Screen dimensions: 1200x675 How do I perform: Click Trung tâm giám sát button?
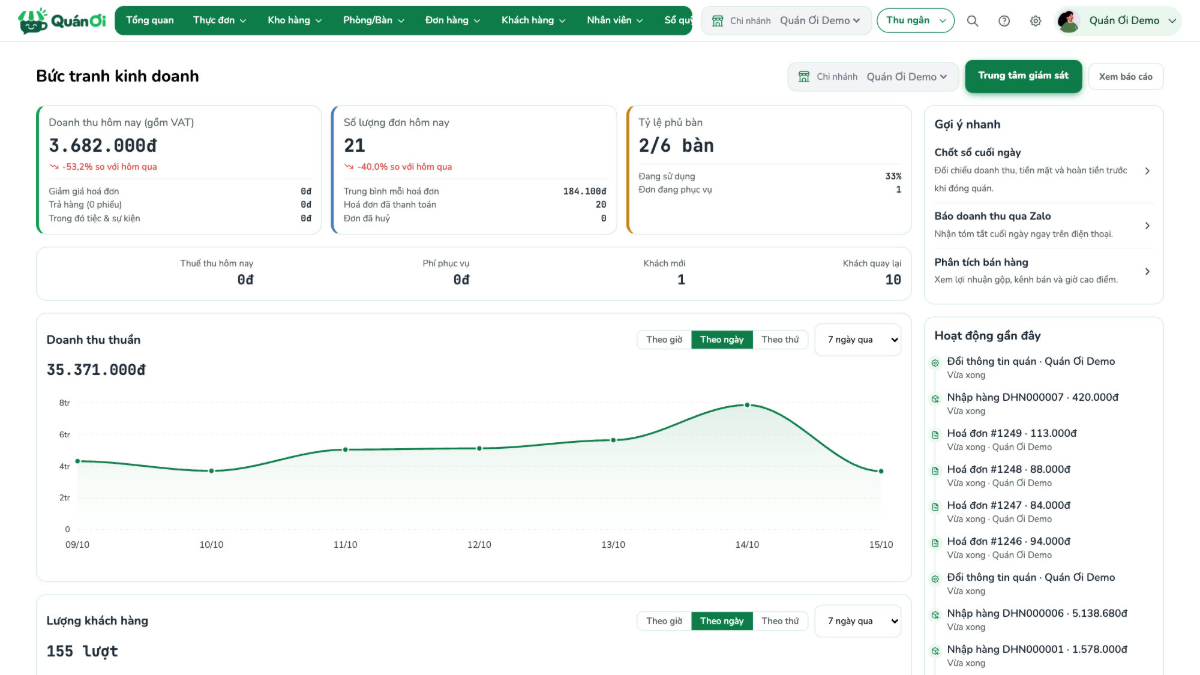[x=1023, y=76]
